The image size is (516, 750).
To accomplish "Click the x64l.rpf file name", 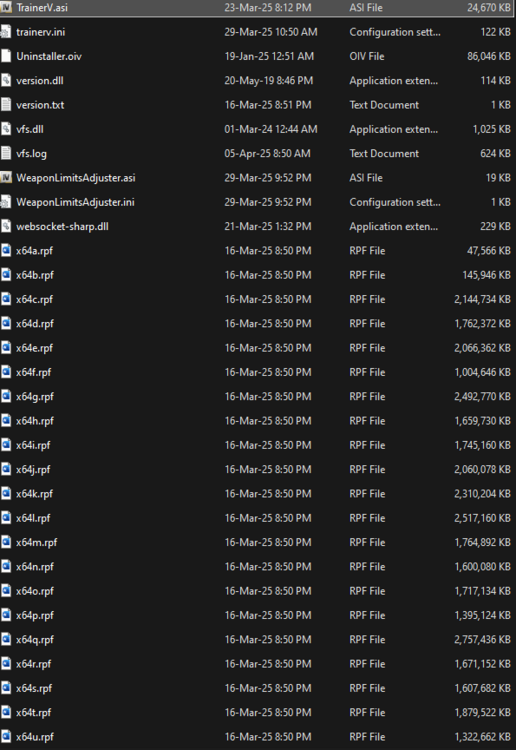I will (x=33, y=518).
